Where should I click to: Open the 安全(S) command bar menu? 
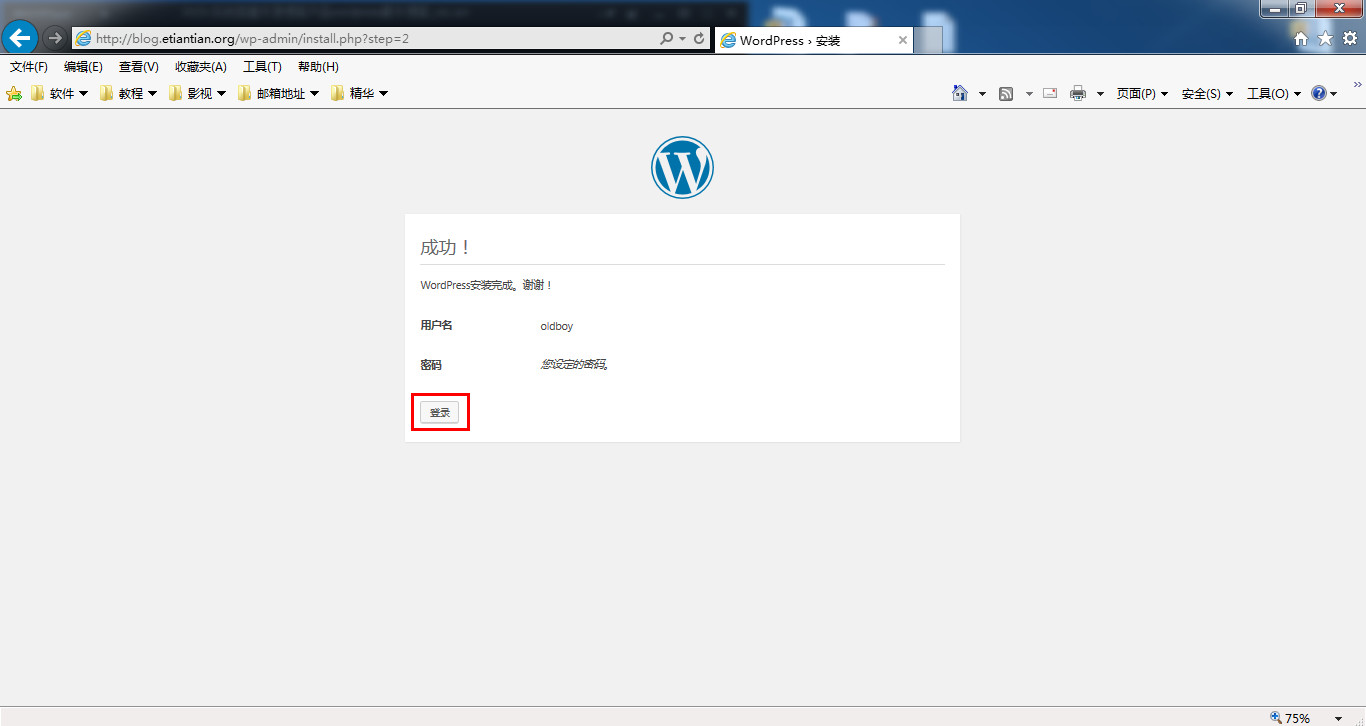(1207, 93)
